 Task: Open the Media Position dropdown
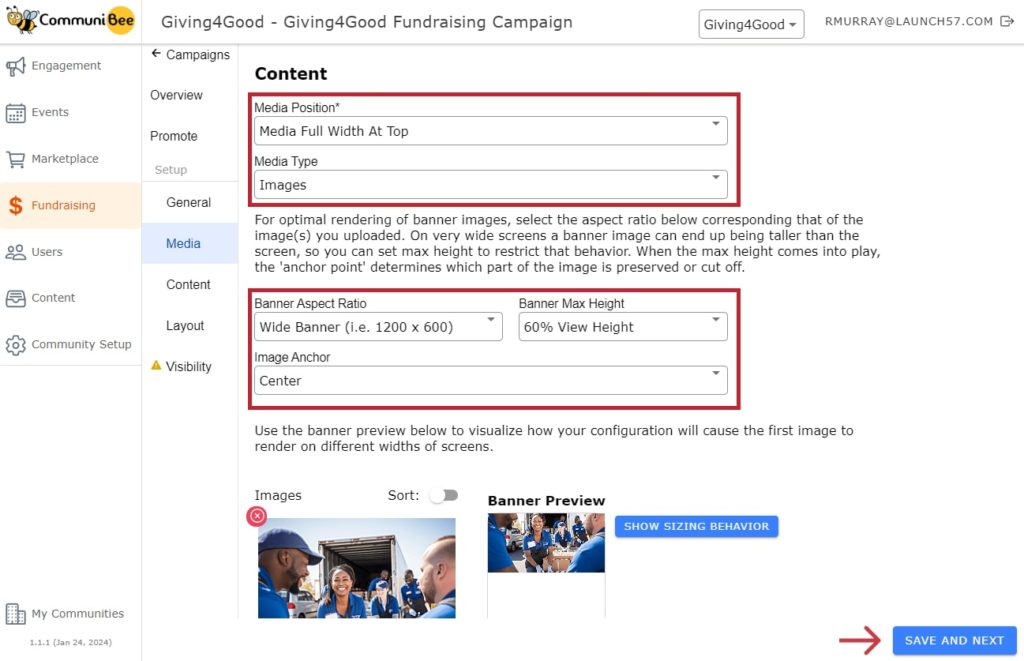(490, 130)
